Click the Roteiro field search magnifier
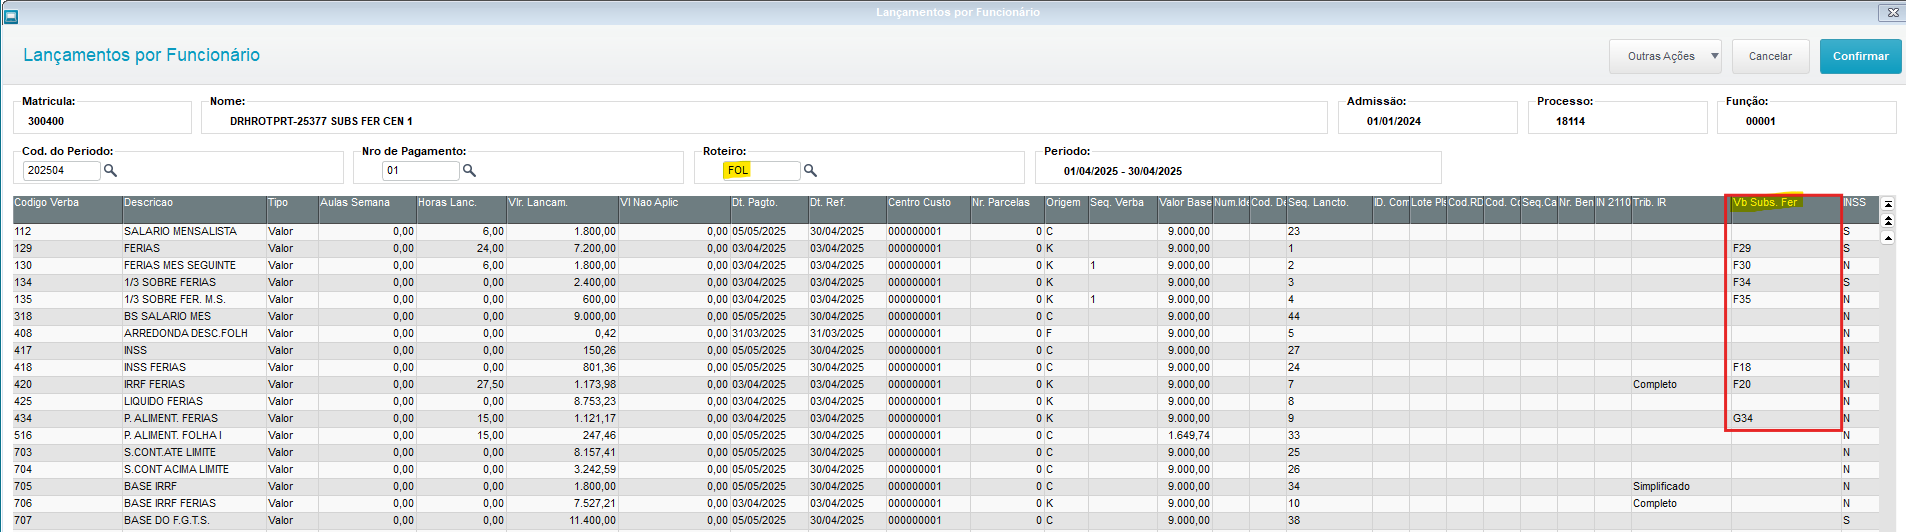 (x=810, y=171)
